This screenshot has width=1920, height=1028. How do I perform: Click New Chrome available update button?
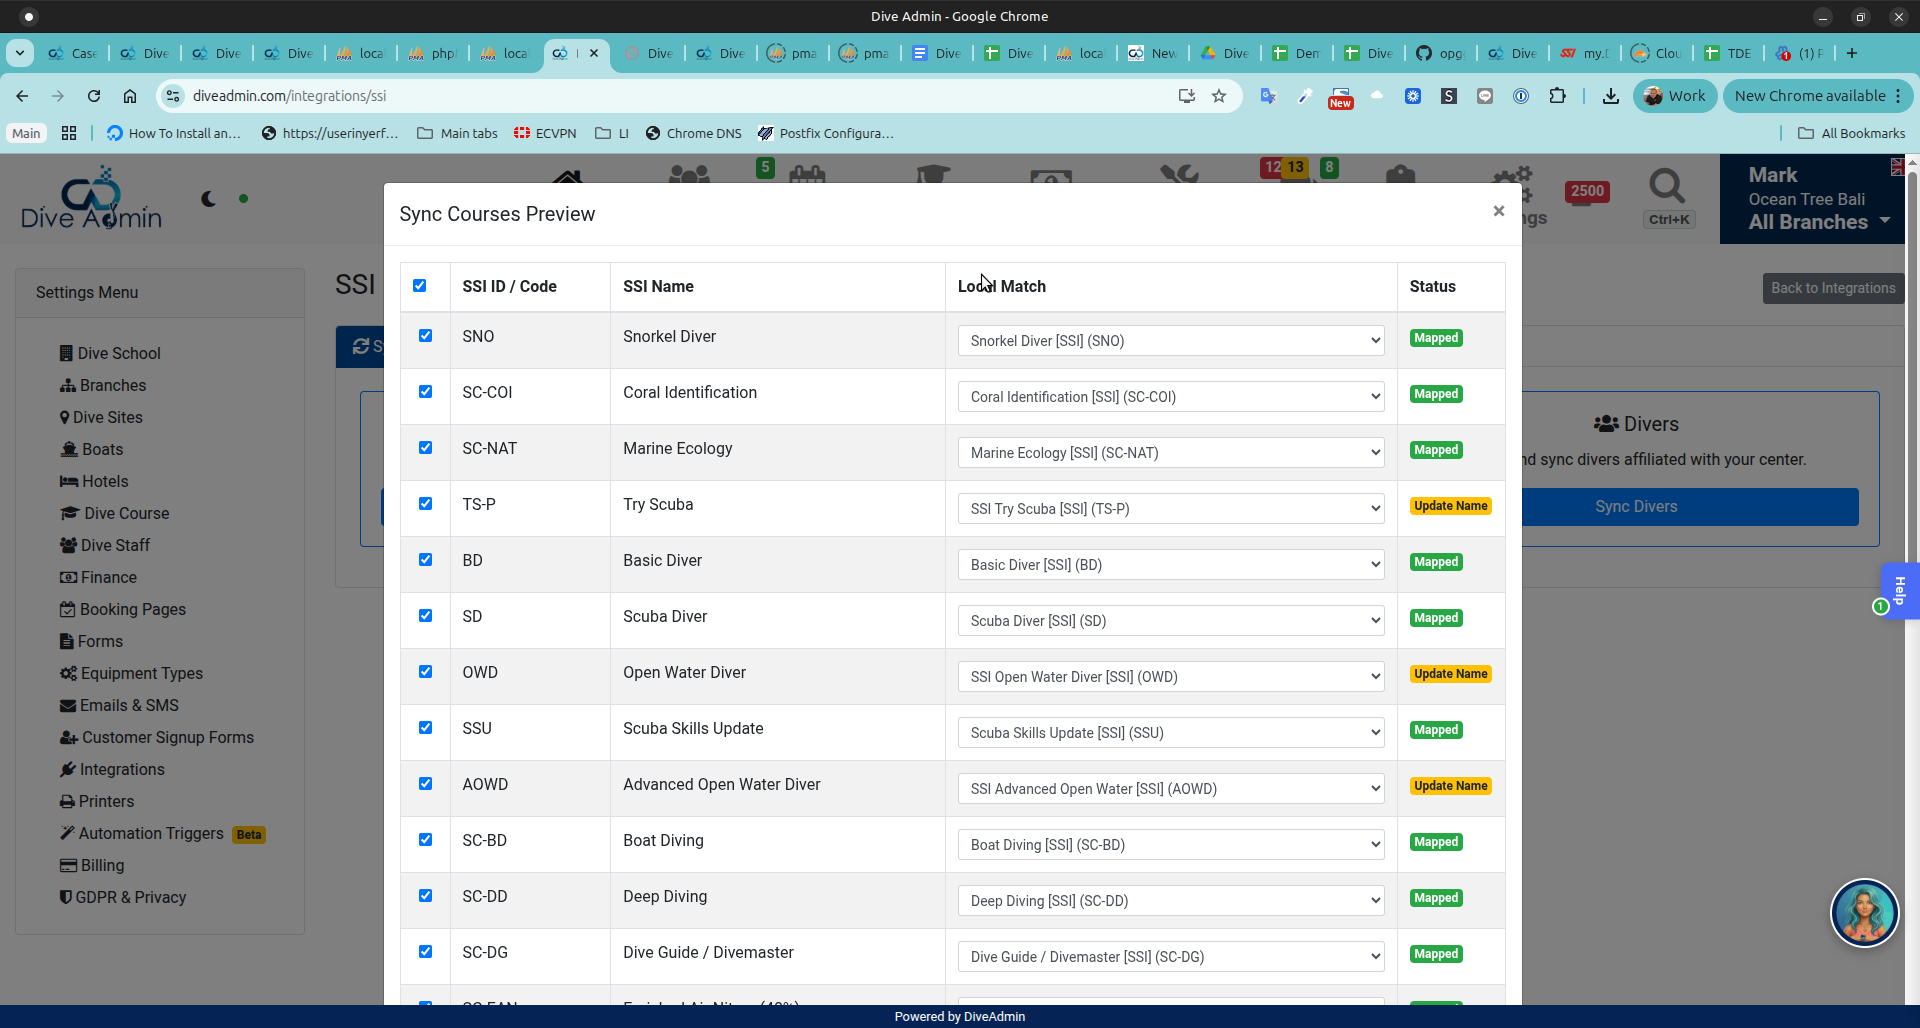(1817, 96)
